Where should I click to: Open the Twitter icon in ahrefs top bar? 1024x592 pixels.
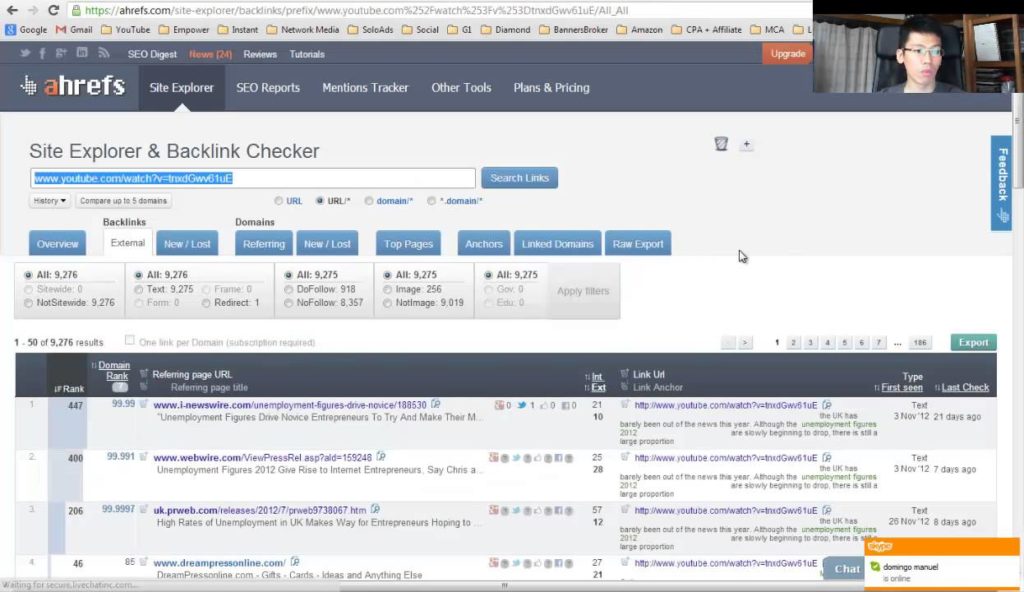(x=25, y=54)
